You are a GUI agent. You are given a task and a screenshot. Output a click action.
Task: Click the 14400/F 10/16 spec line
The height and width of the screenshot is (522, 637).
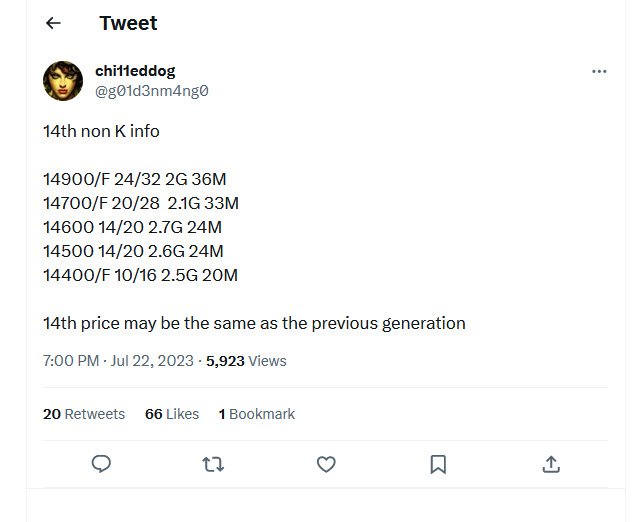(140, 274)
